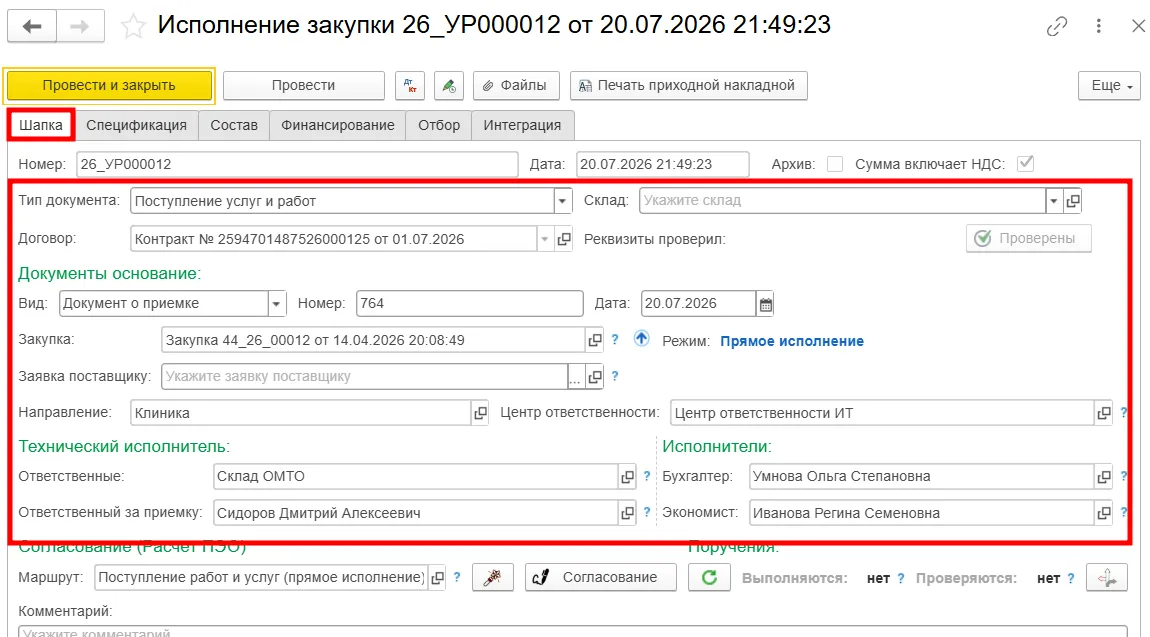Viewport: 1150px width, 637px height.
Task: Expand the Вид document type dropdown
Action: (276, 303)
